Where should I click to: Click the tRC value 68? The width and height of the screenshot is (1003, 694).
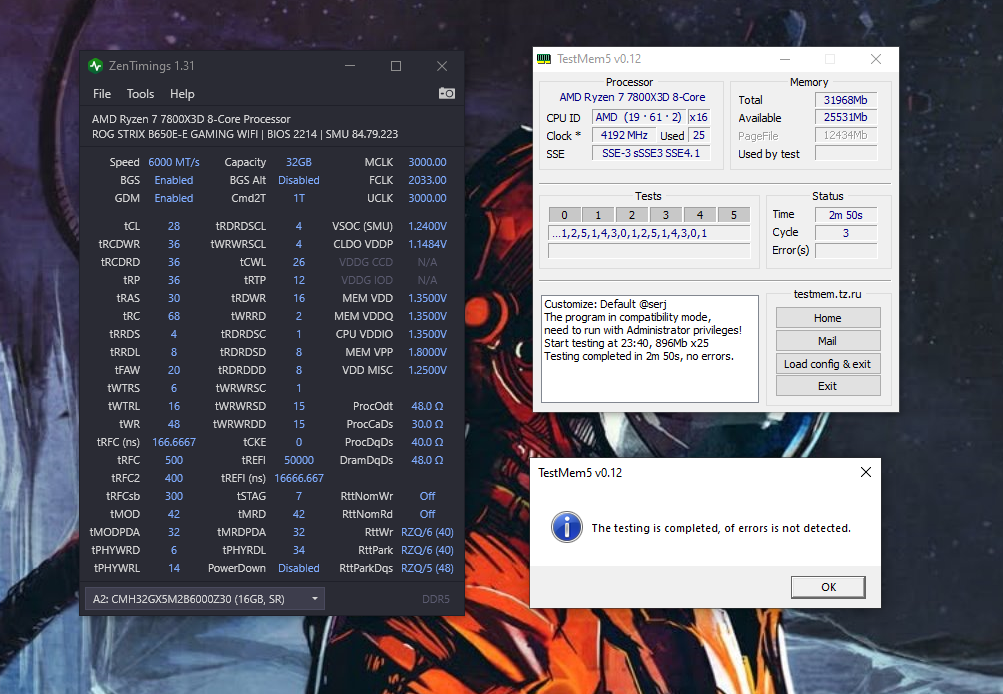coord(174,316)
